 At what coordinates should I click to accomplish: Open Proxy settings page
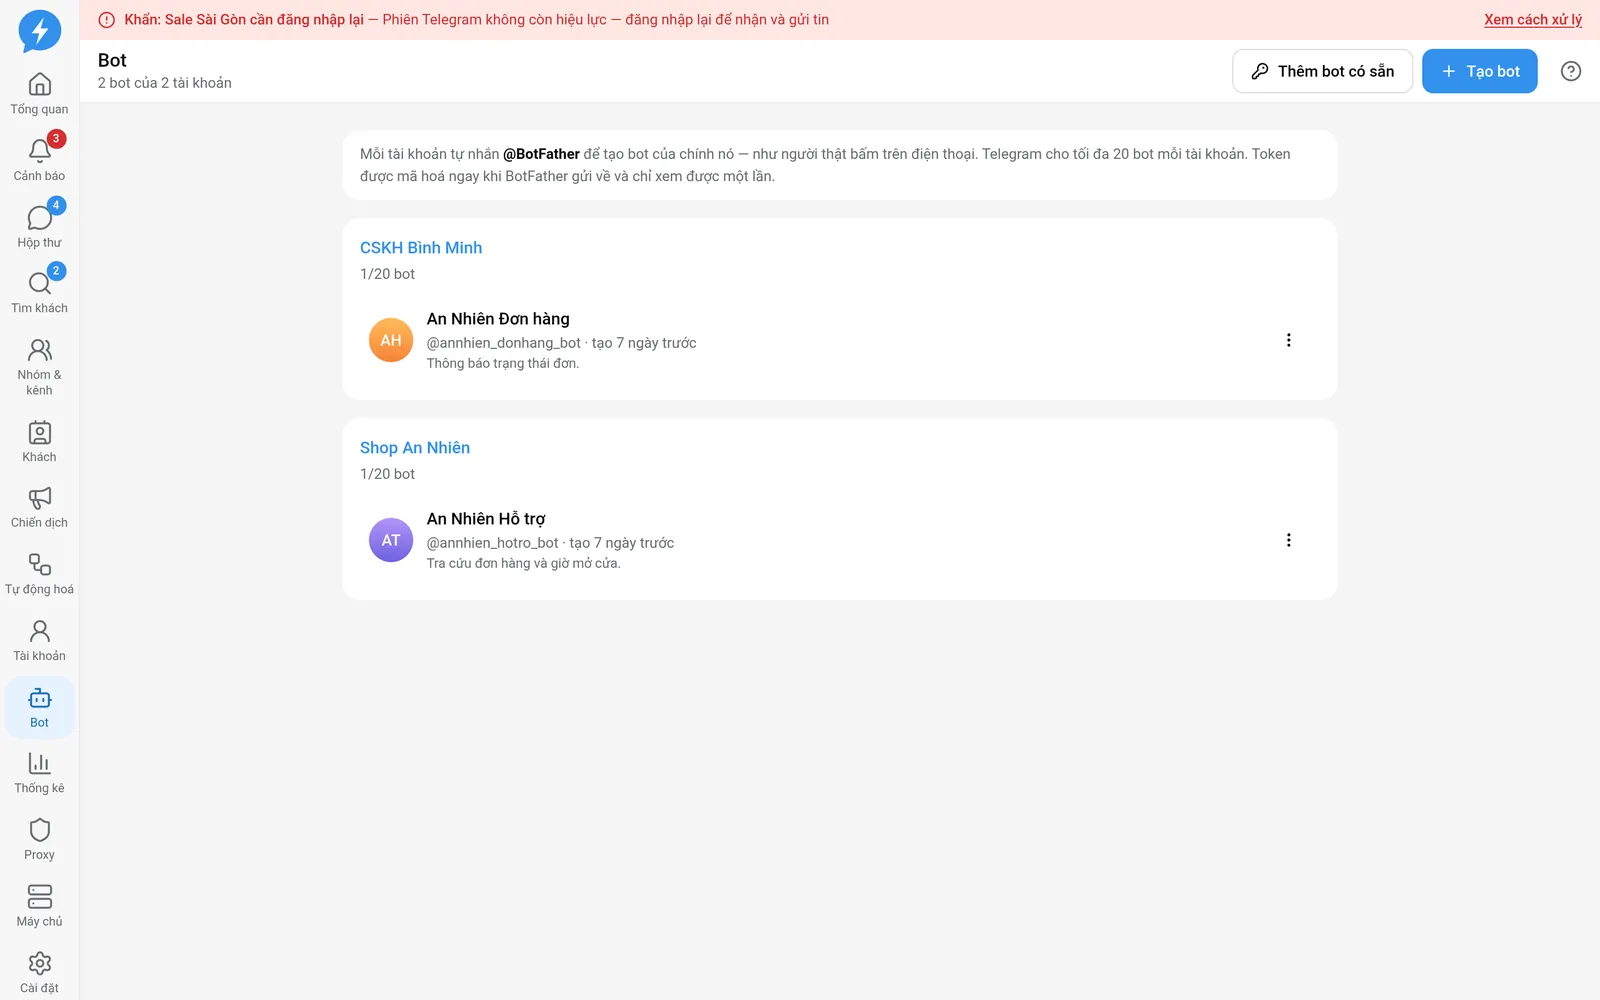tap(39, 840)
